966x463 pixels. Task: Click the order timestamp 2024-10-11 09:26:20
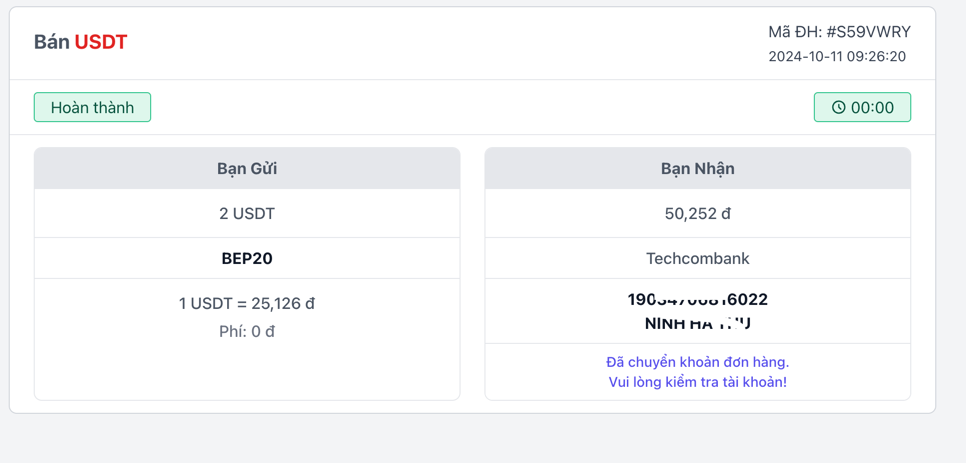(837, 57)
